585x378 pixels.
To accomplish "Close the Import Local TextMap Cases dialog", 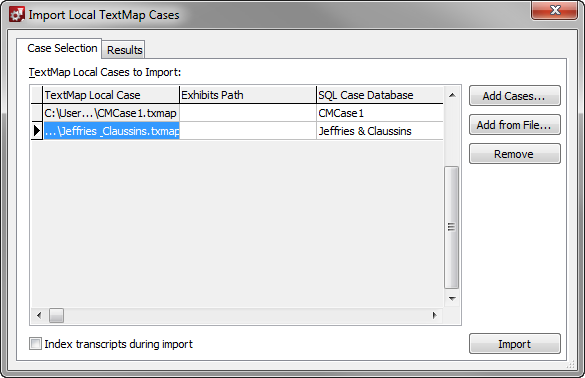I will [x=555, y=10].
